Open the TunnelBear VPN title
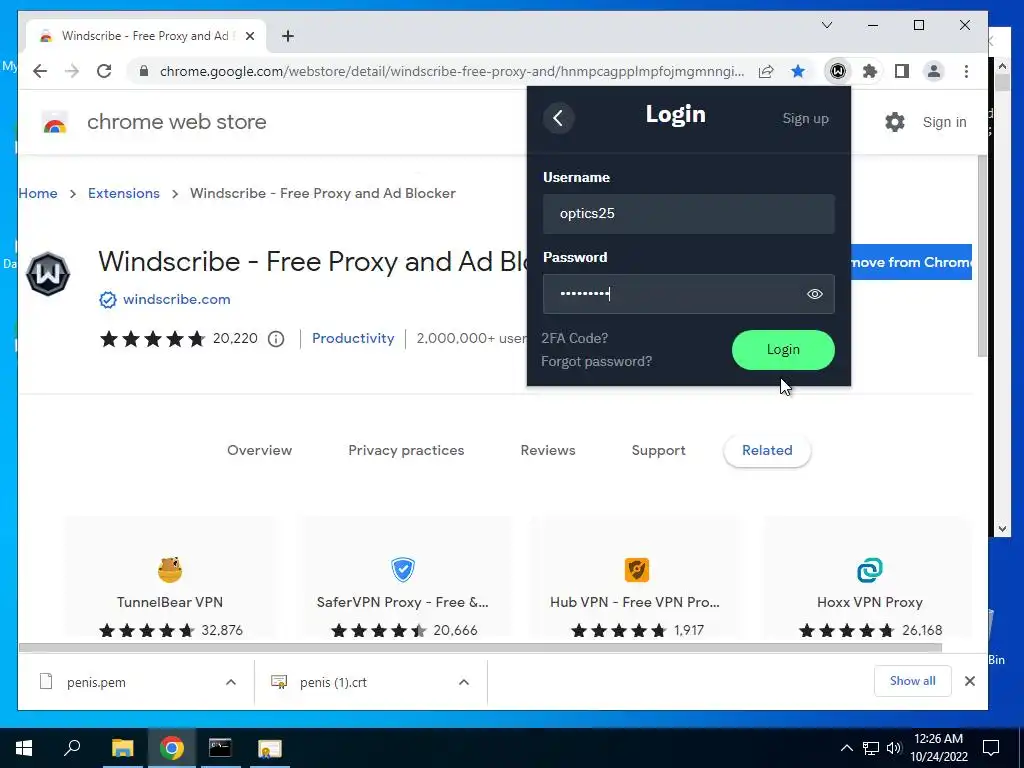 (x=170, y=602)
